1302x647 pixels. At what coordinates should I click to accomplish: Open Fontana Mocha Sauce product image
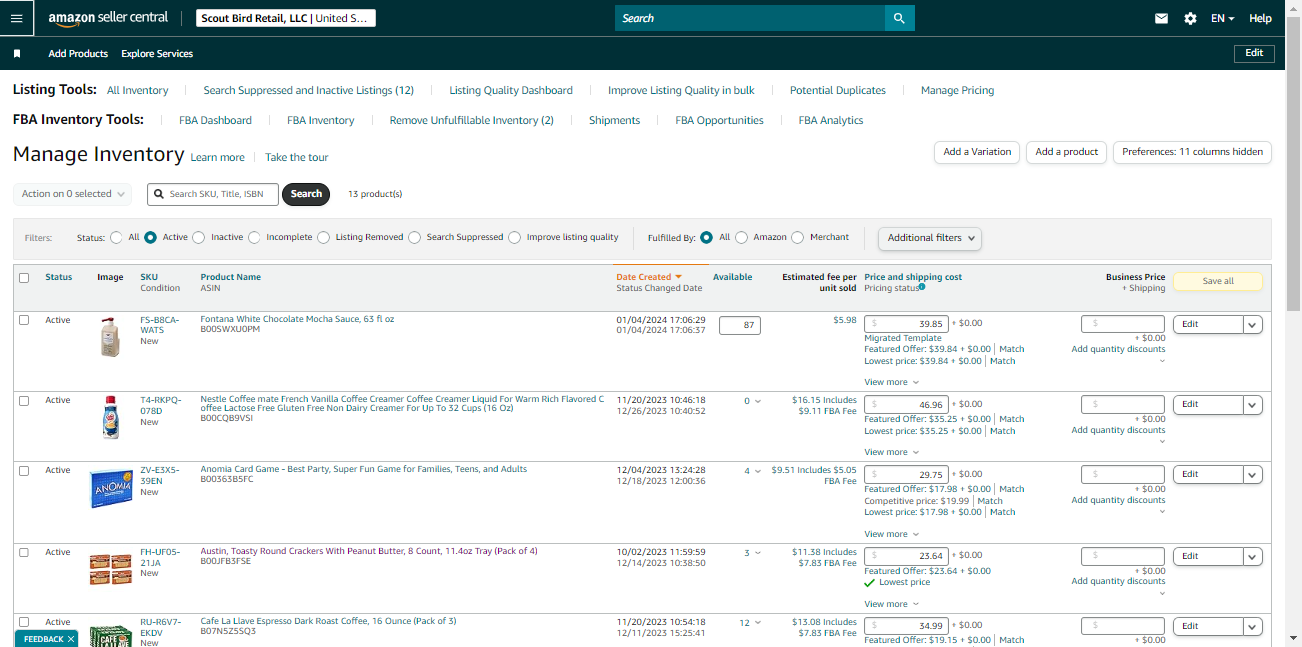(111, 337)
